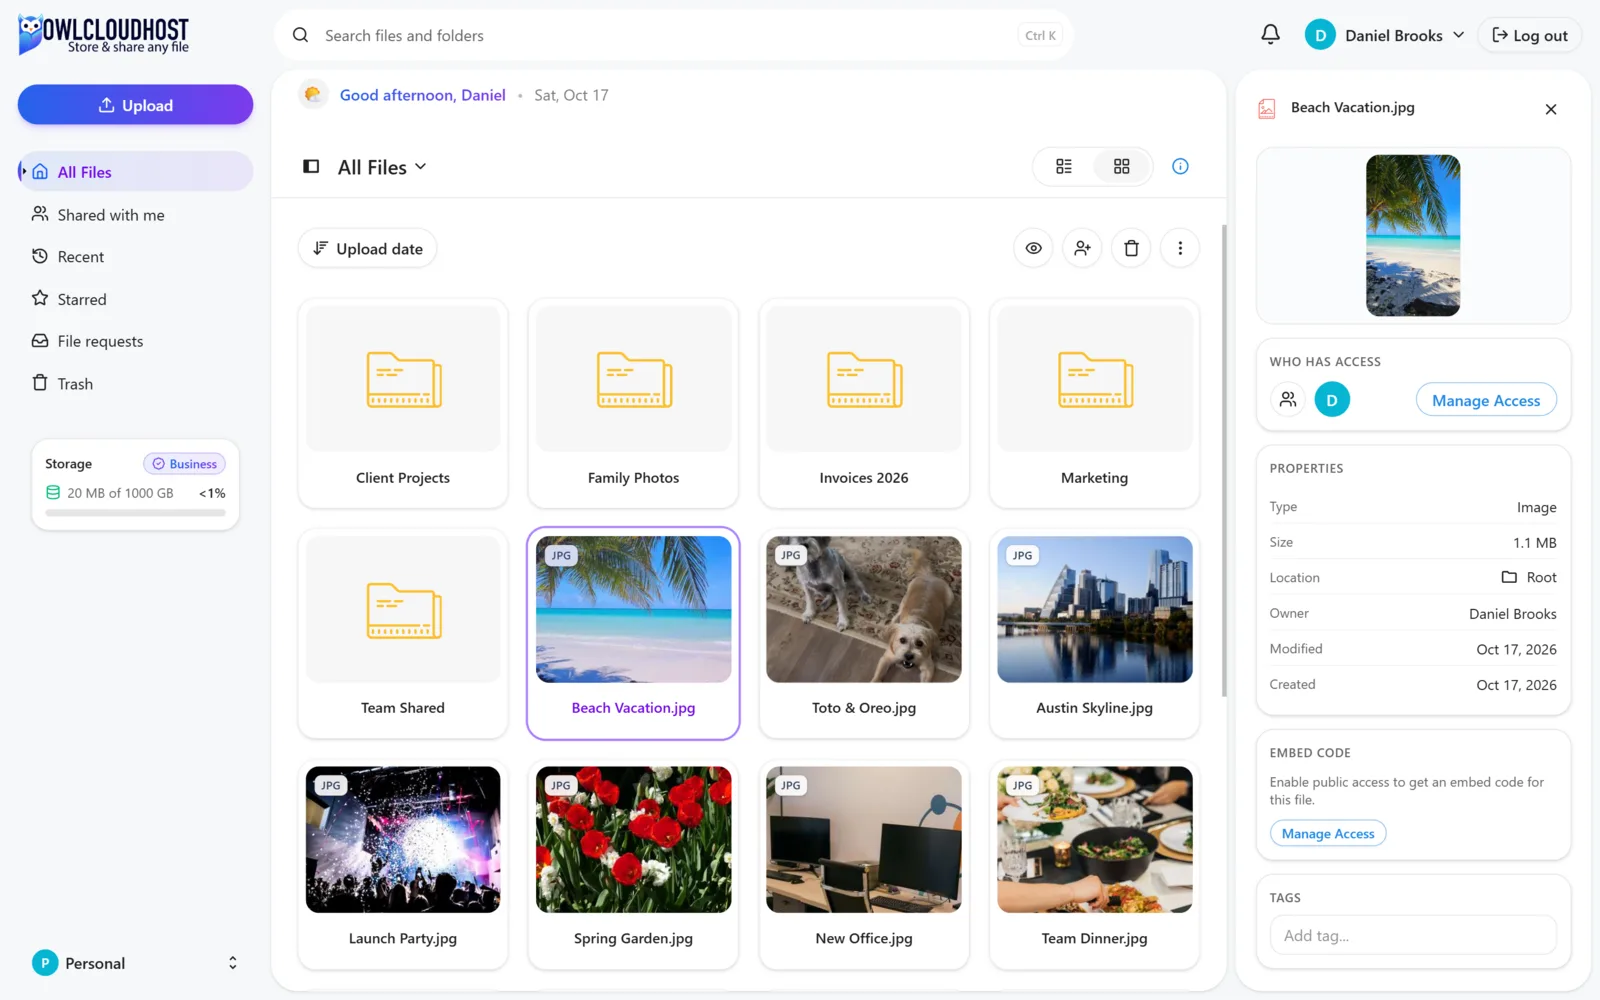Click the Business plan badge
The image size is (1600, 1000).
184,464
